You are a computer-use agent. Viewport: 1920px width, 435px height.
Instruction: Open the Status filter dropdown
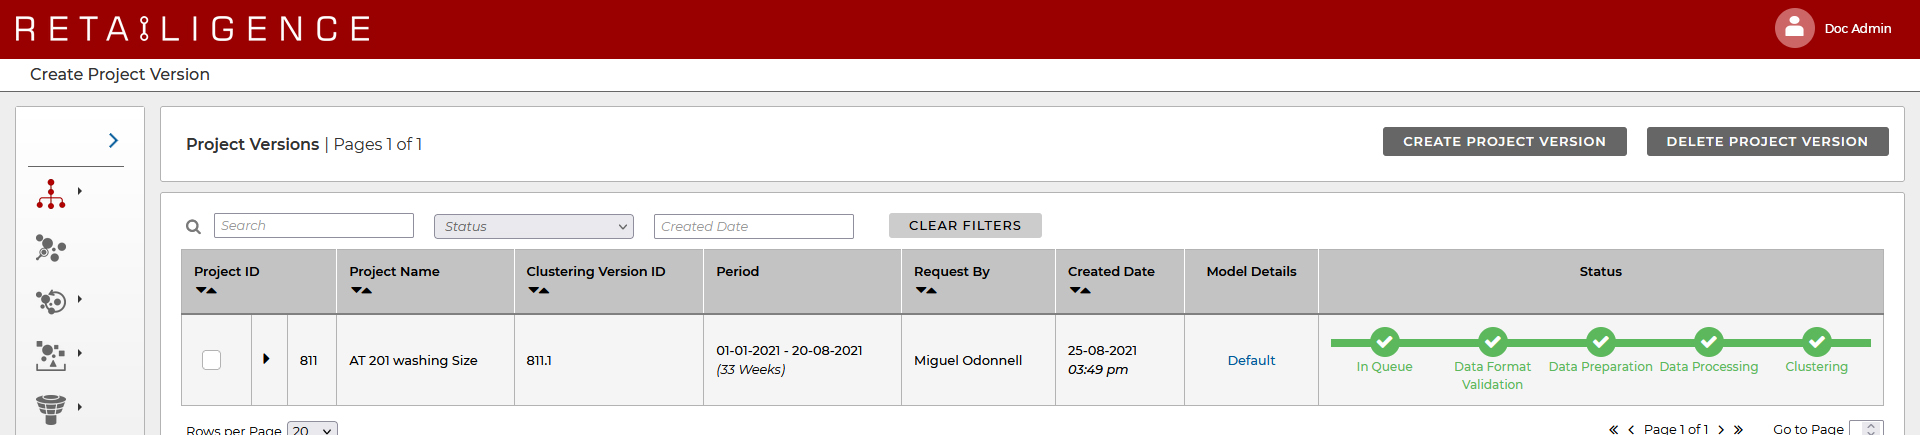click(x=534, y=226)
